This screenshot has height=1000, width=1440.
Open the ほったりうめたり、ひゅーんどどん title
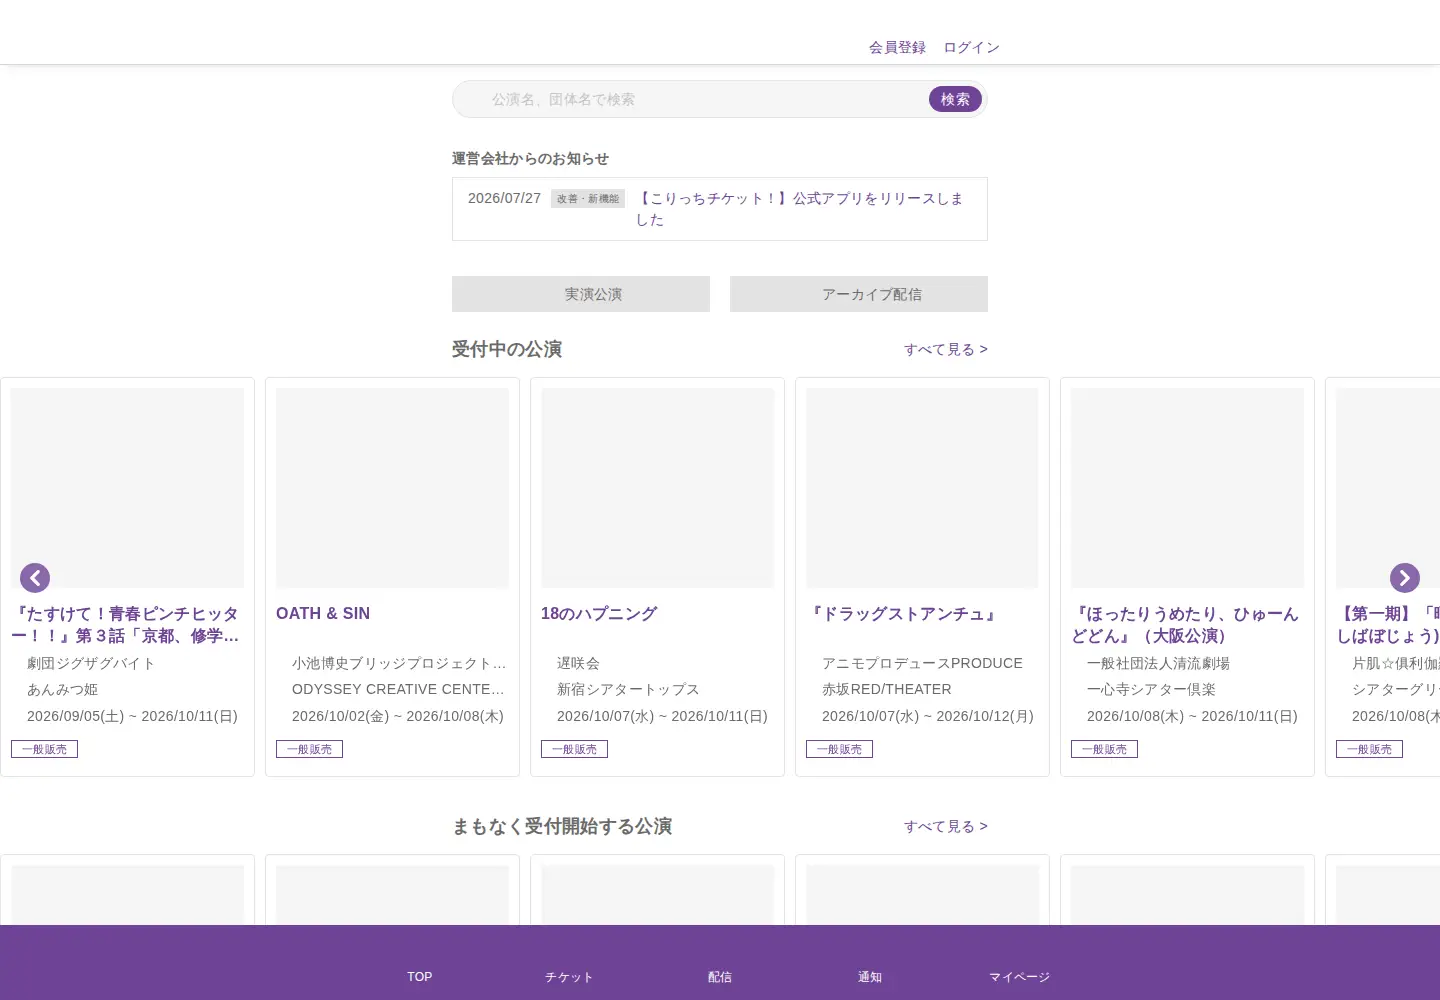1187,625
